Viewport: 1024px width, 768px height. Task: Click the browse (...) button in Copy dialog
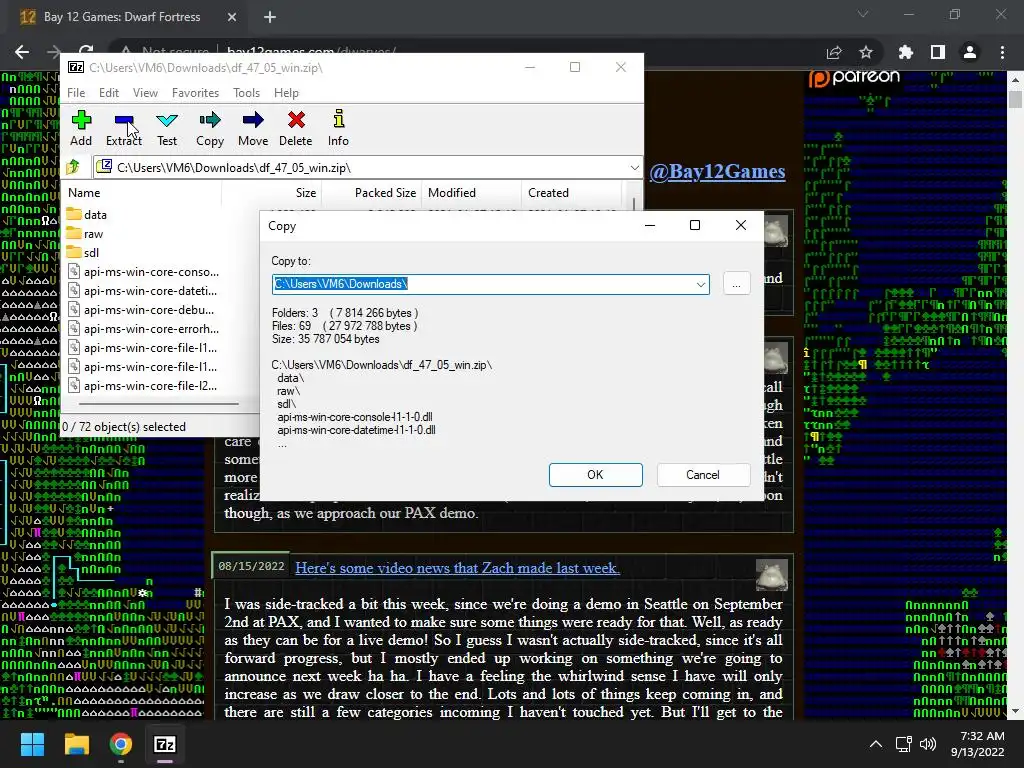click(737, 284)
